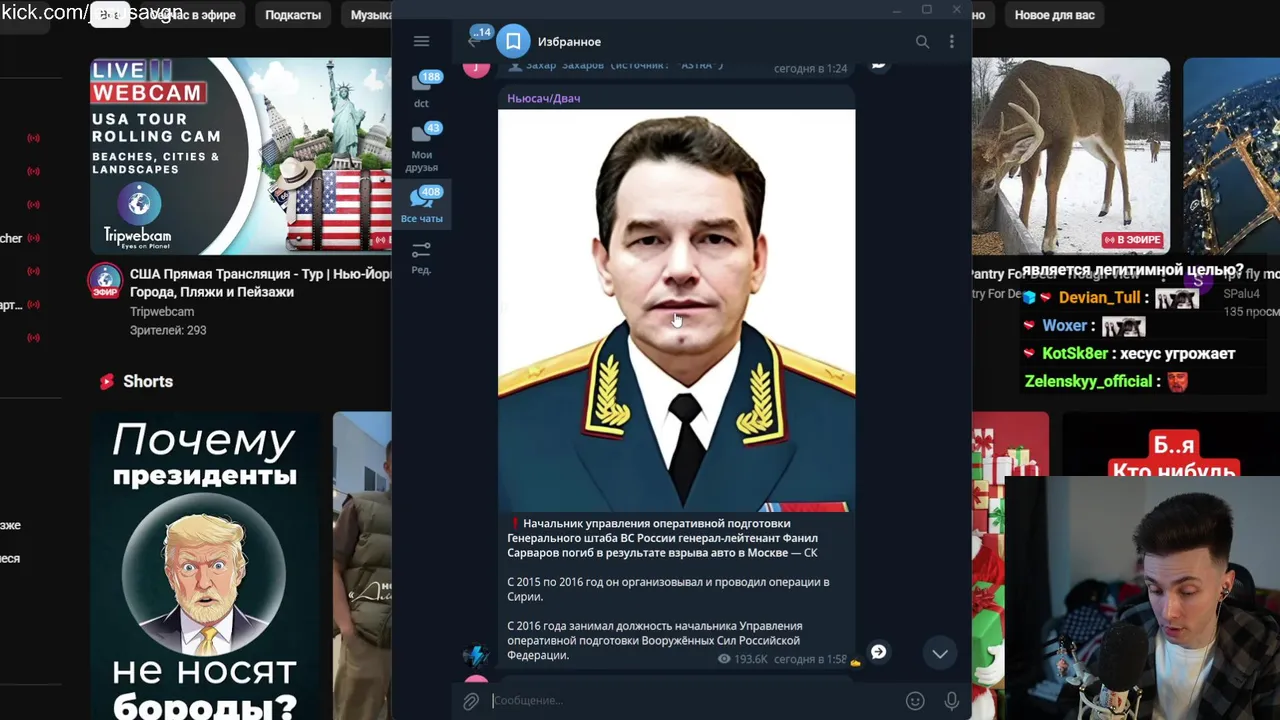Image resolution: width=1280 pixels, height=720 pixels.
Task: Click the Избранное chat title
Action: click(x=569, y=41)
